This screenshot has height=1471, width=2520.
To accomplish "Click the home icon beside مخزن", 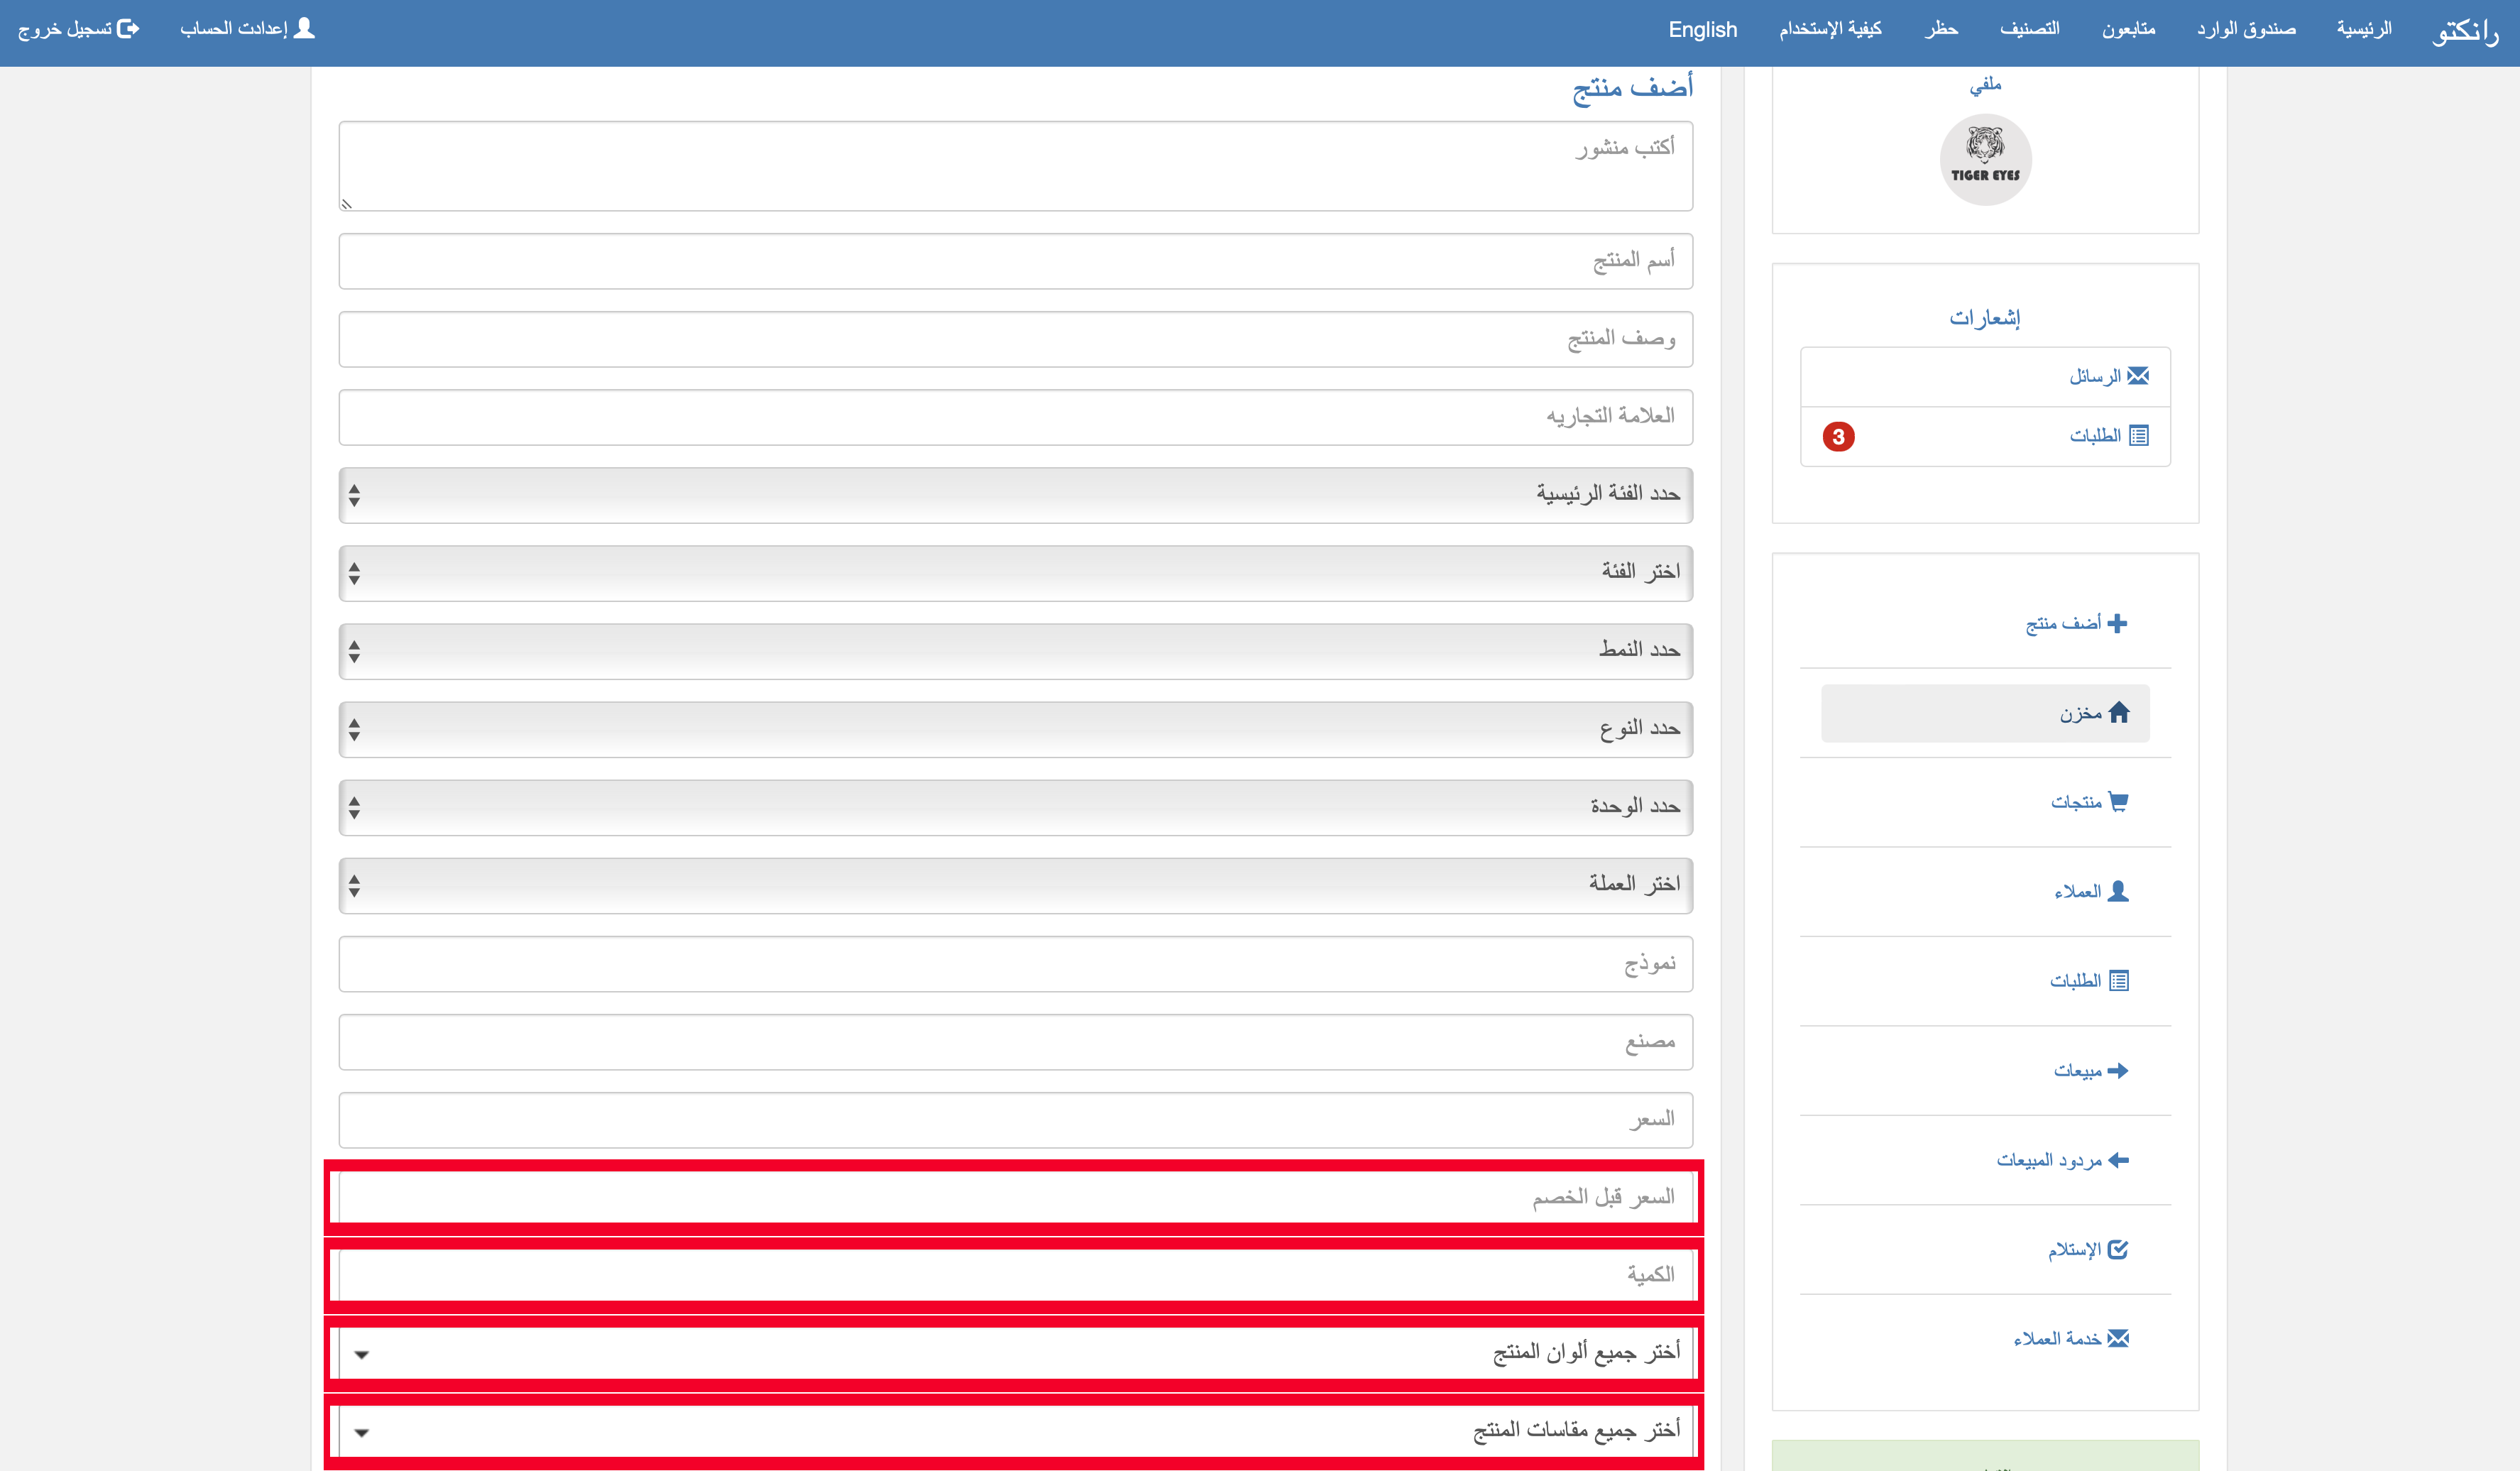I will tap(2119, 712).
